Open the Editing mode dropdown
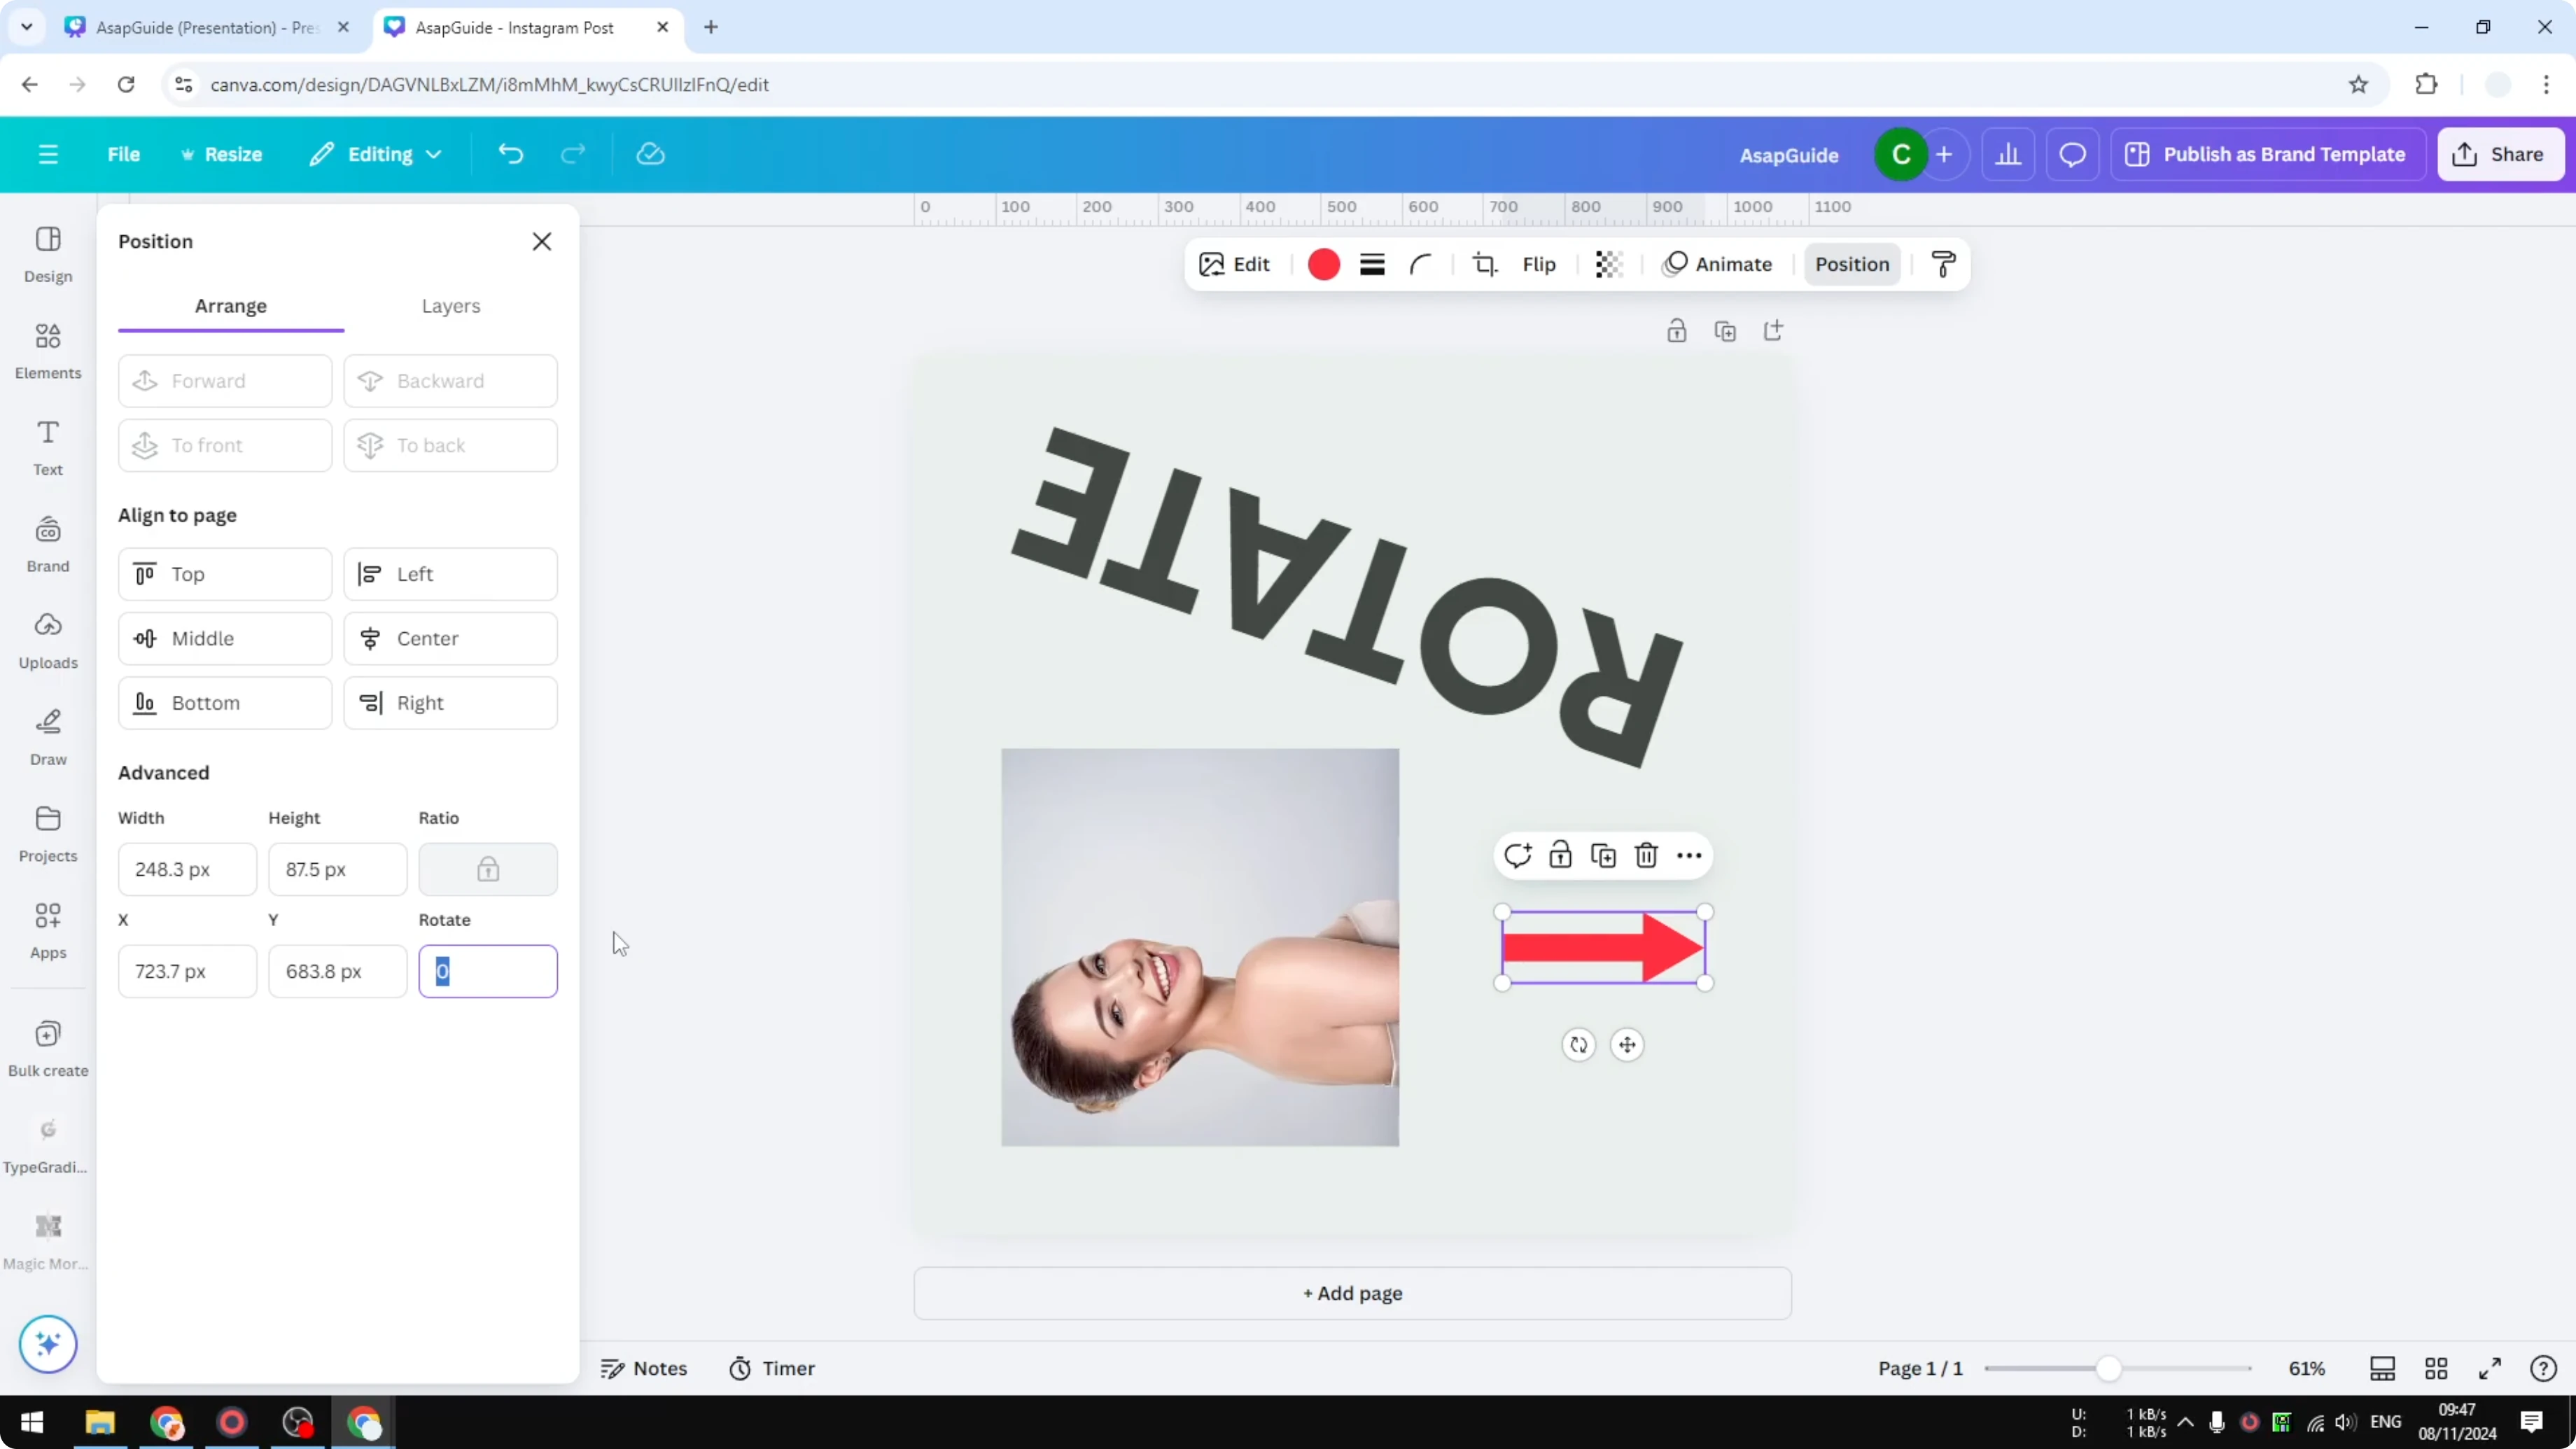The width and height of the screenshot is (2576, 1449). click(x=375, y=154)
